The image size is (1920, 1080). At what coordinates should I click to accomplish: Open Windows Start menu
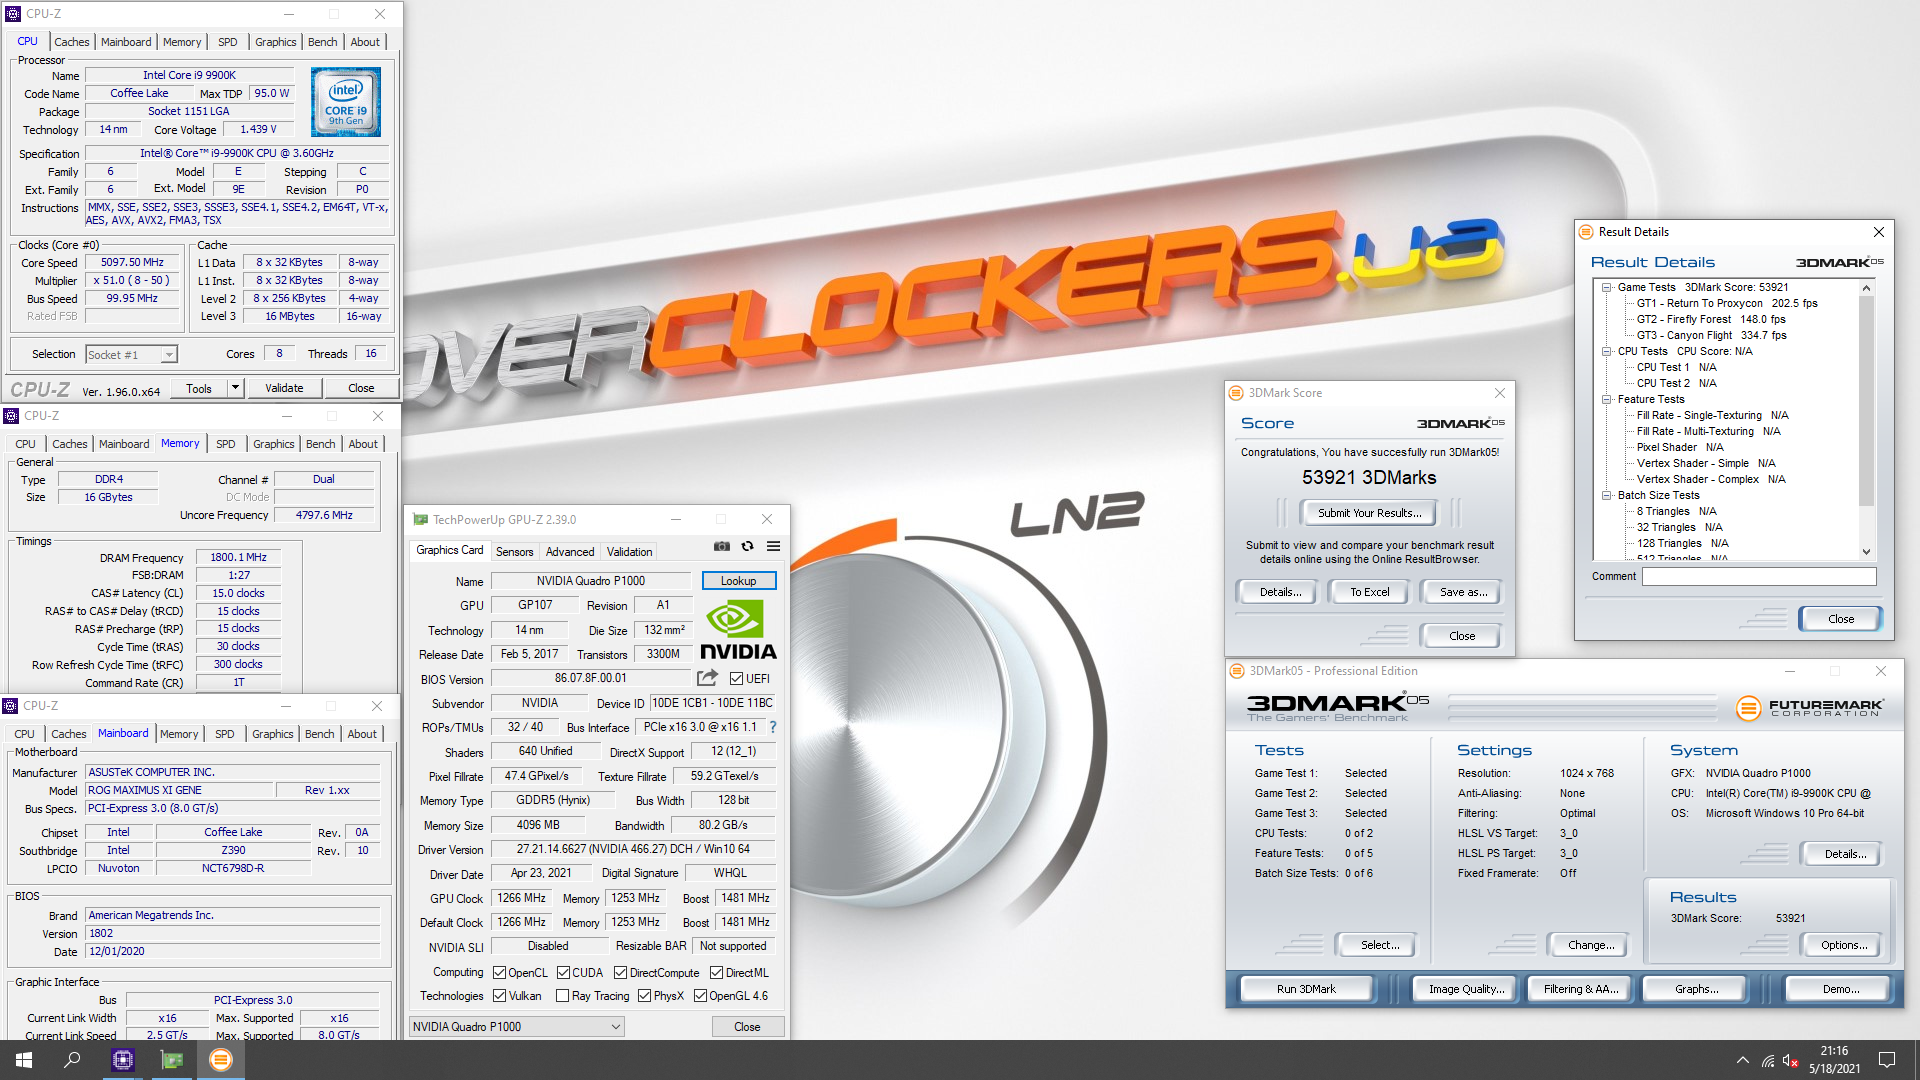24,1060
